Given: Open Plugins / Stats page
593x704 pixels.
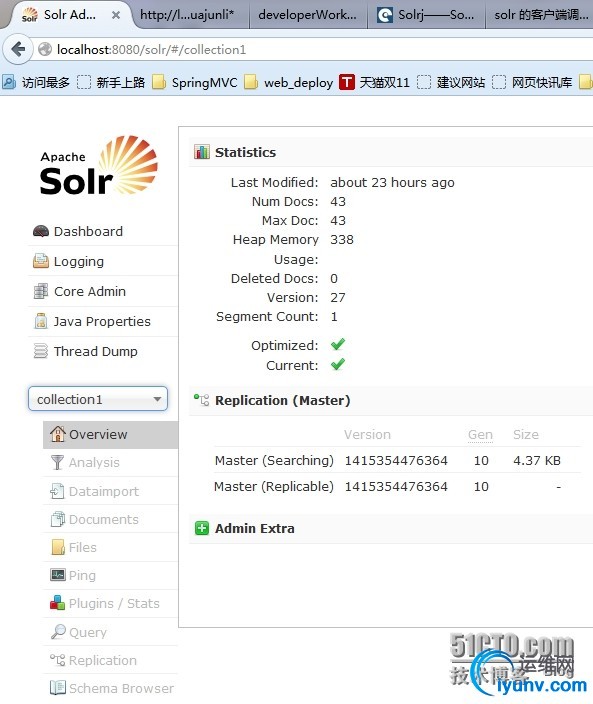Looking at the screenshot, I should click(x=114, y=603).
